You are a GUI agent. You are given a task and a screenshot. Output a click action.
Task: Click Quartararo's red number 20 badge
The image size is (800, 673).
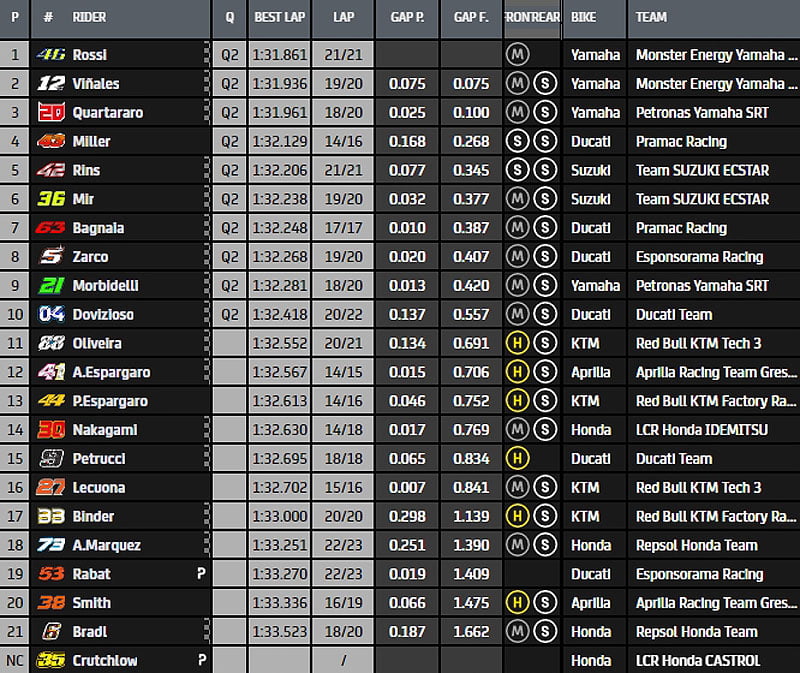pyautogui.click(x=51, y=112)
